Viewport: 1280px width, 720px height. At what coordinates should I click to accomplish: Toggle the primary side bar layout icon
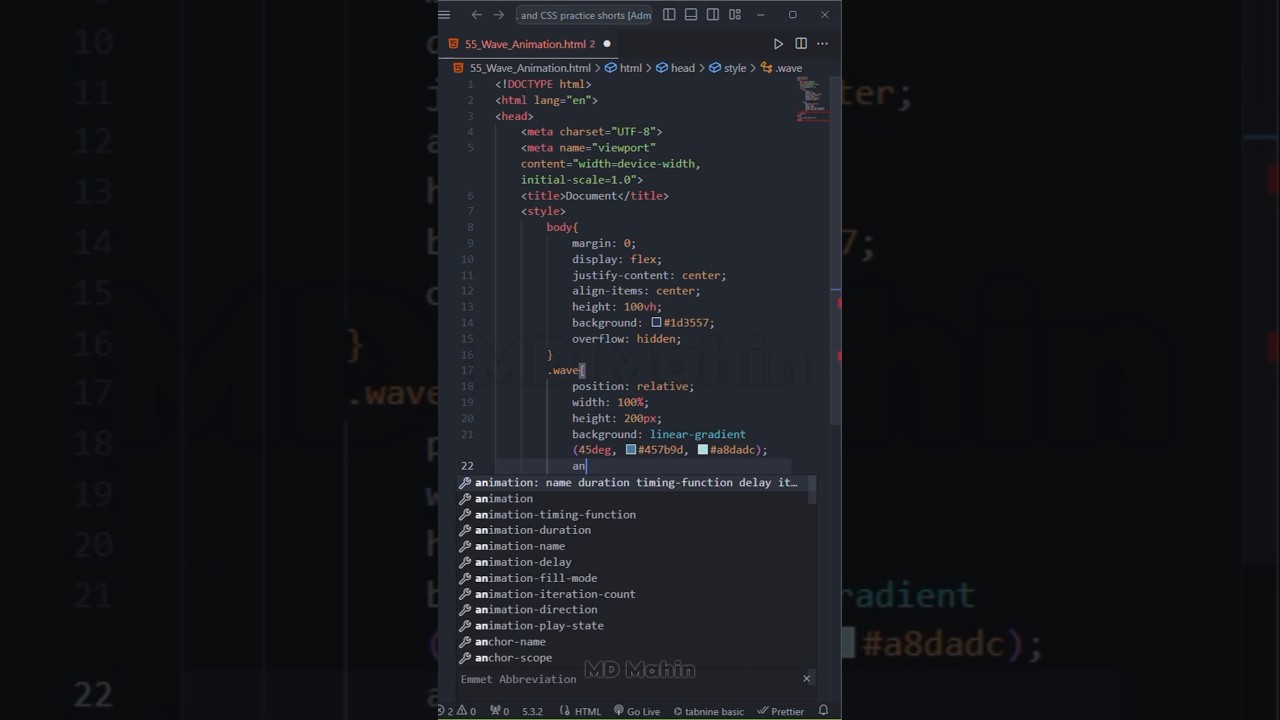(669, 15)
